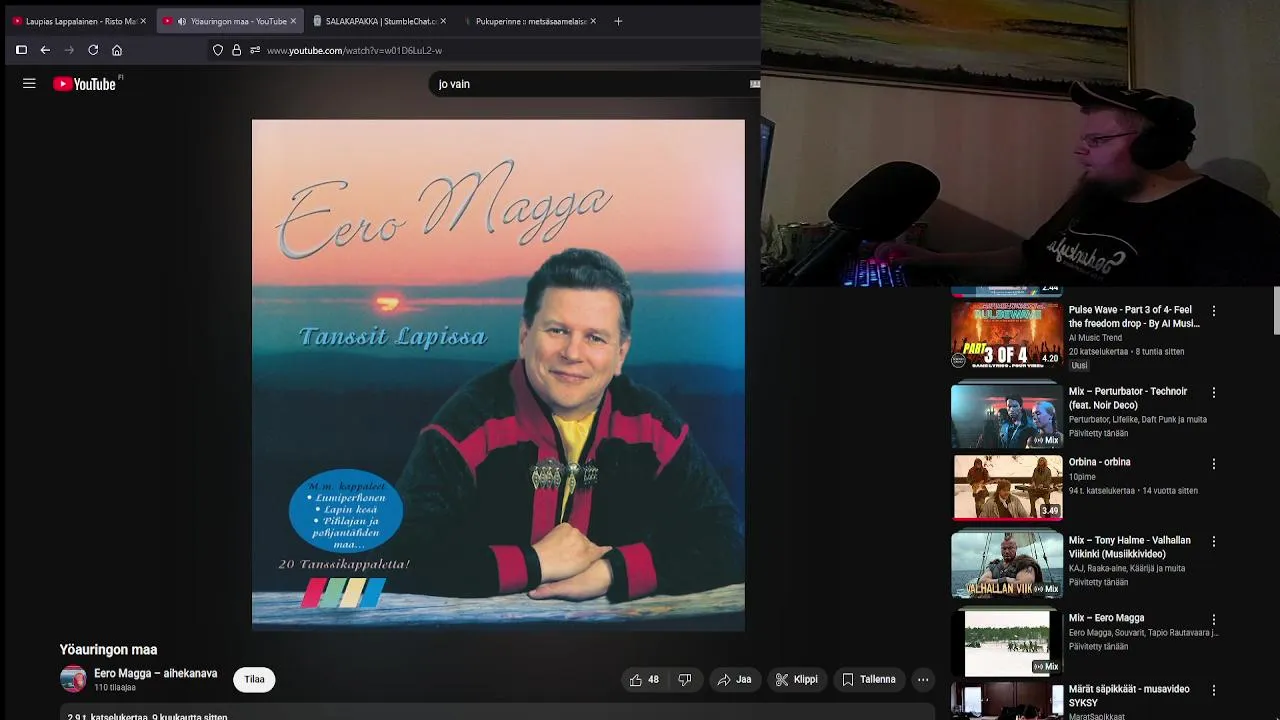Viewport: 1280px width, 720px height.
Task: Switch to Pukuperinne metsäsaamelaise tab
Action: point(530,21)
